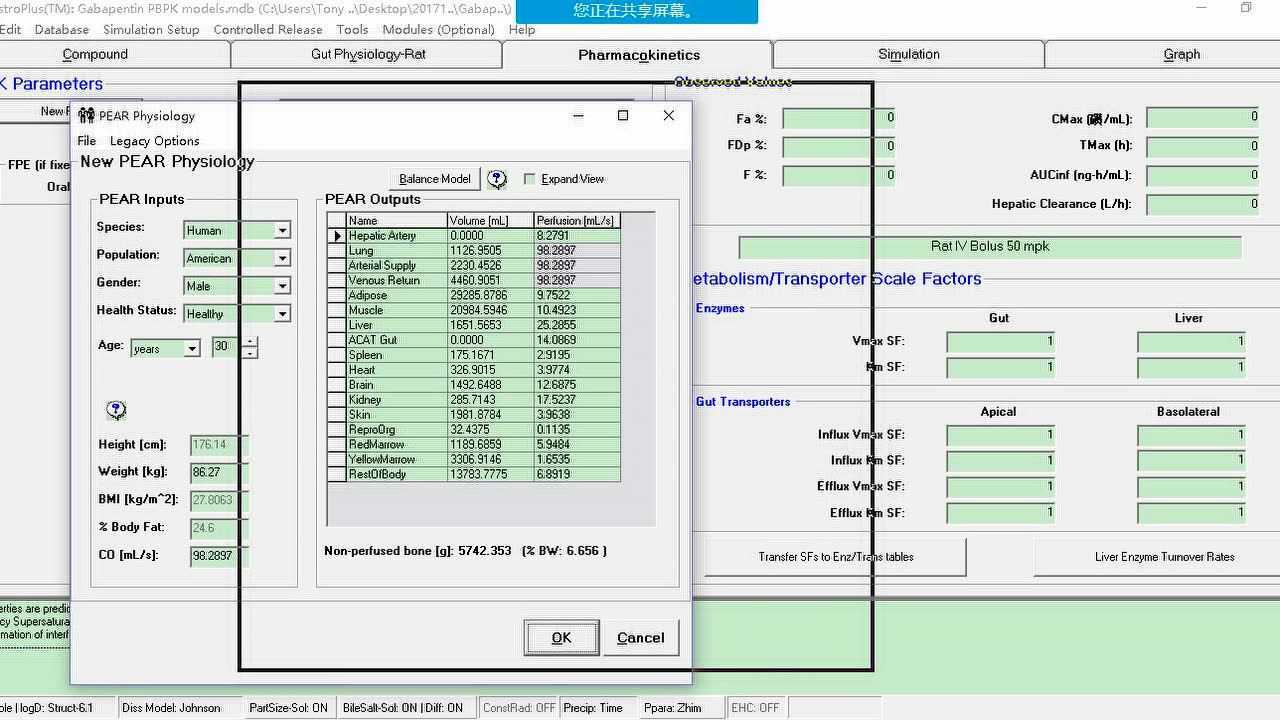Click the EHC: OFF status indicator

[x=755, y=707]
